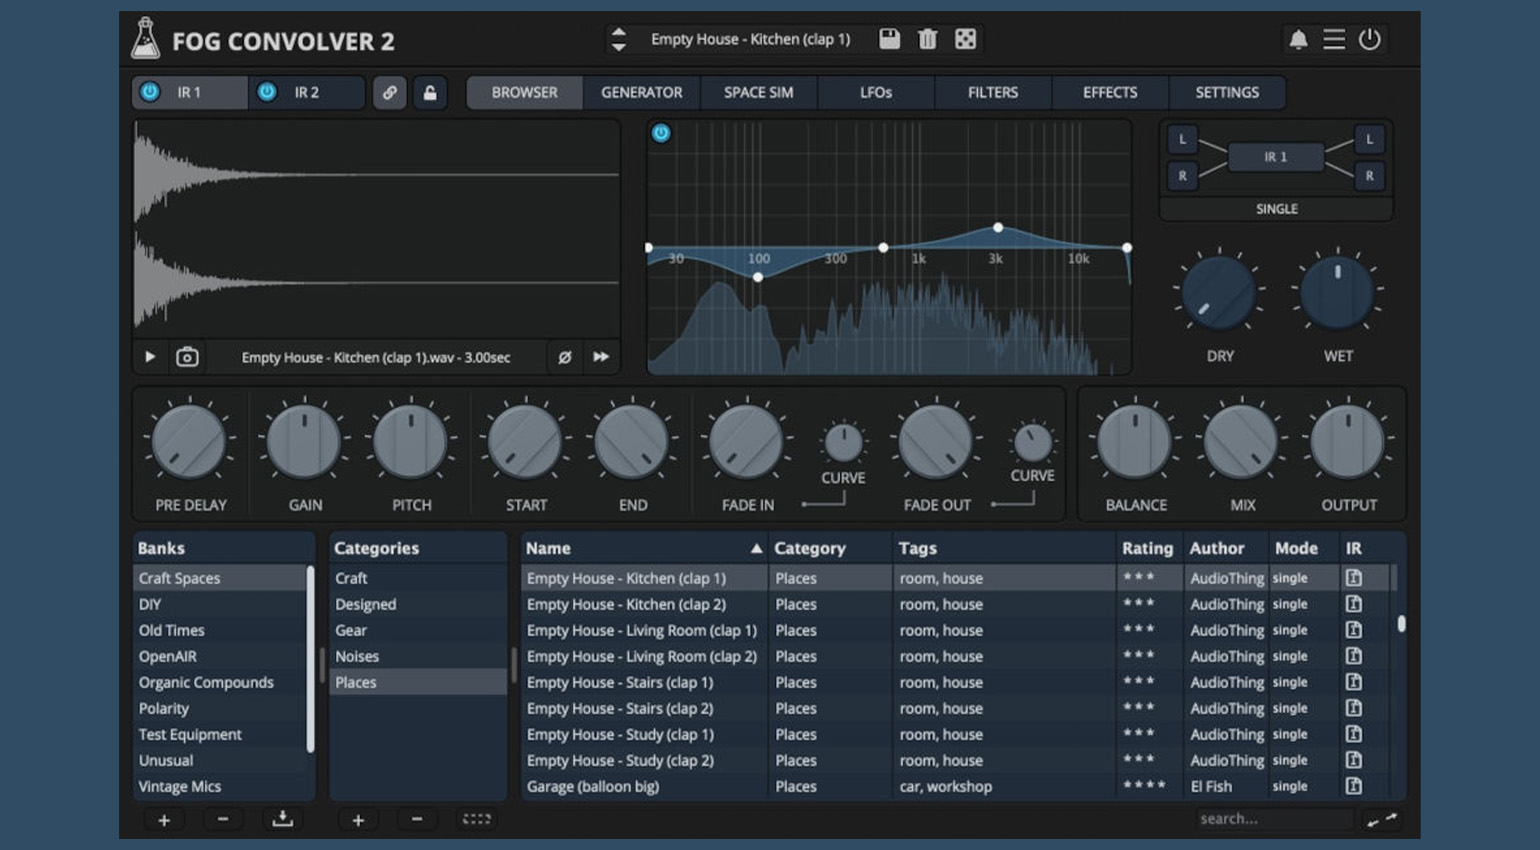
Task: Click the dotted rectangle icon under Categories
Action: pos(477,819)
